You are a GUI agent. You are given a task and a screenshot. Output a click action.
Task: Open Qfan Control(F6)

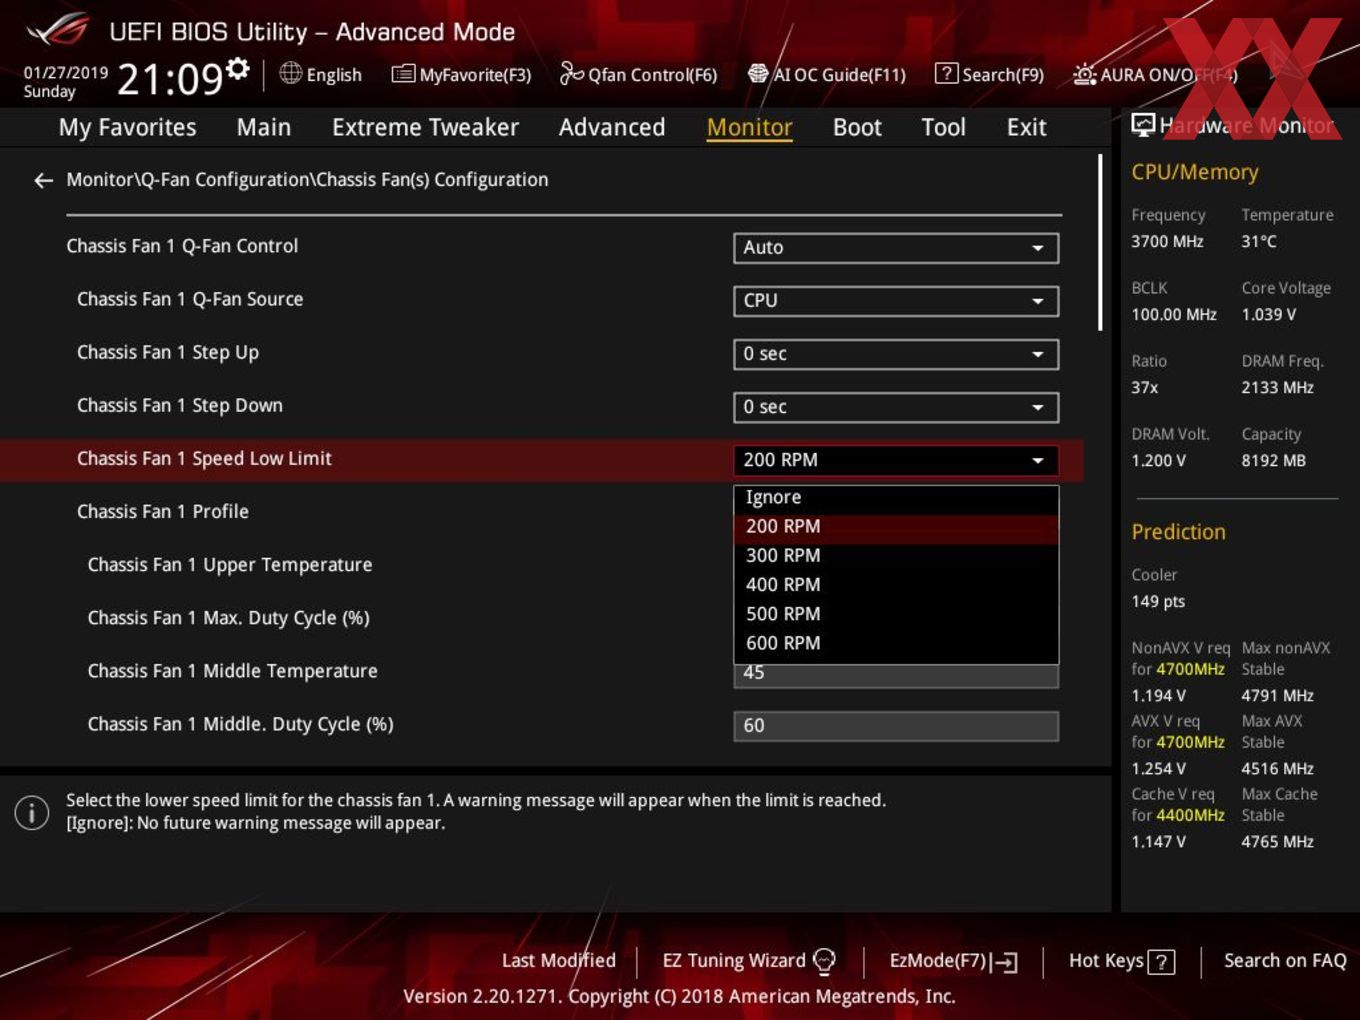[638, 74]
